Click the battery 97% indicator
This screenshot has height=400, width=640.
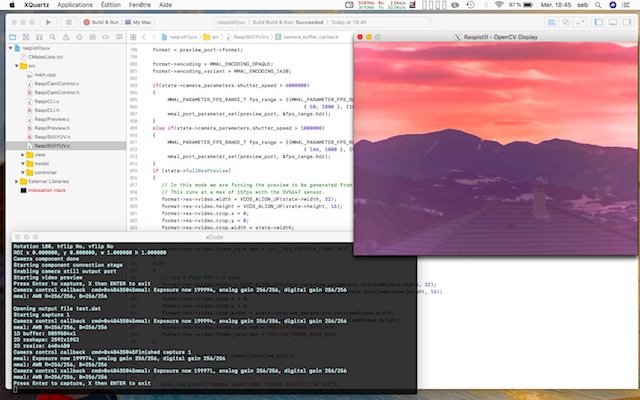(x=521, y=5)
